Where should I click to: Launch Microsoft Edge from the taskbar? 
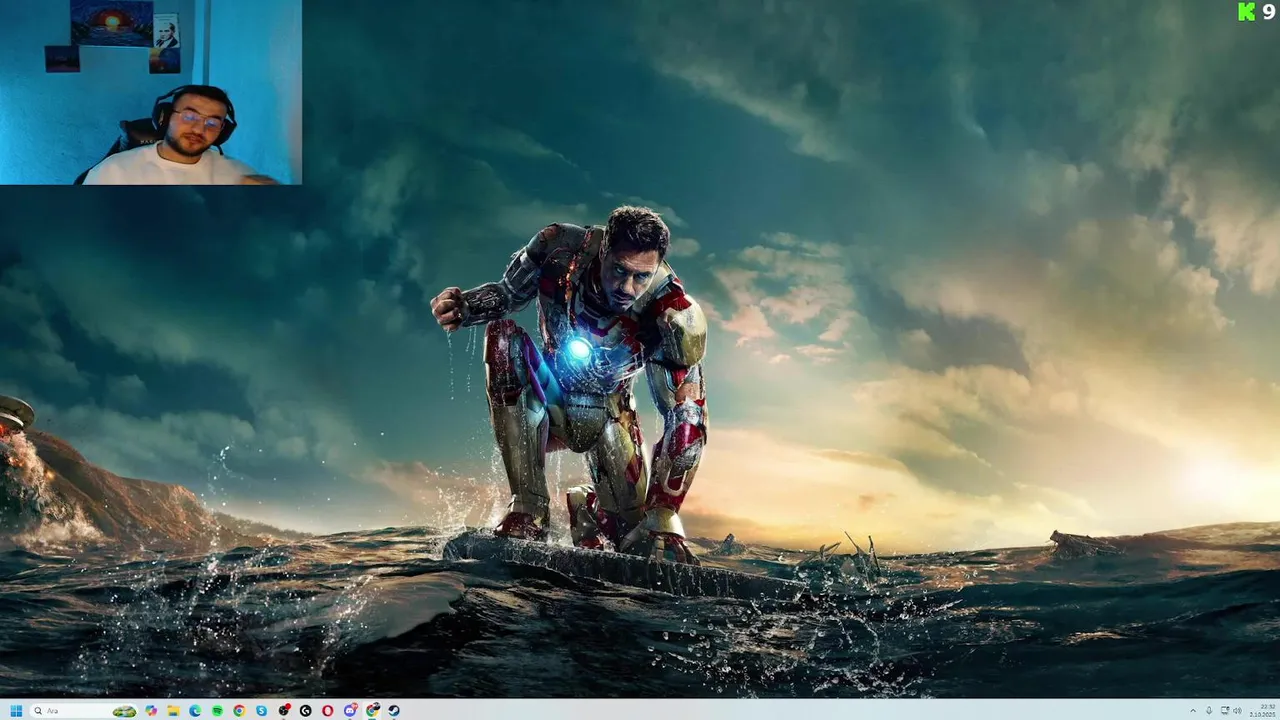point(195,711)
